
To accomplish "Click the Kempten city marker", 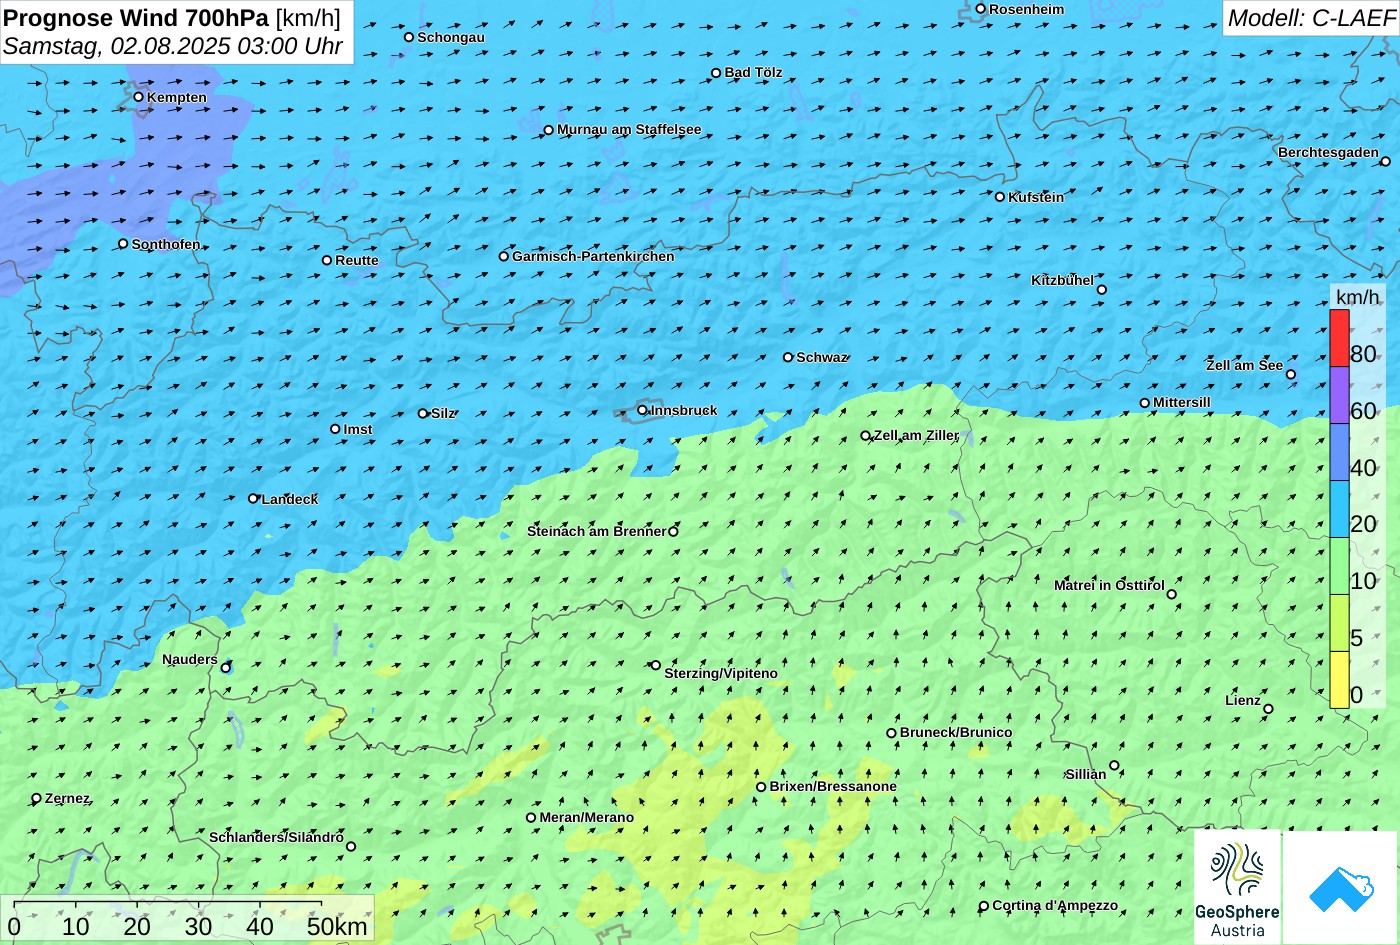I will click(138, 97).
